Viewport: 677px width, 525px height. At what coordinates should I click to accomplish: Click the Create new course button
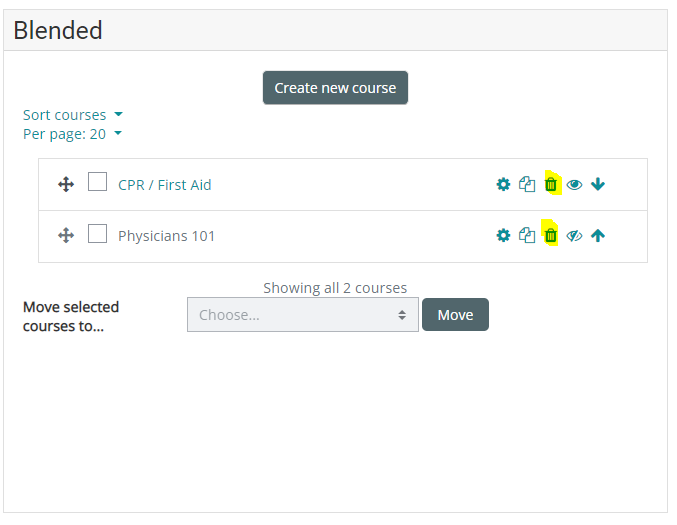point(335,88)
